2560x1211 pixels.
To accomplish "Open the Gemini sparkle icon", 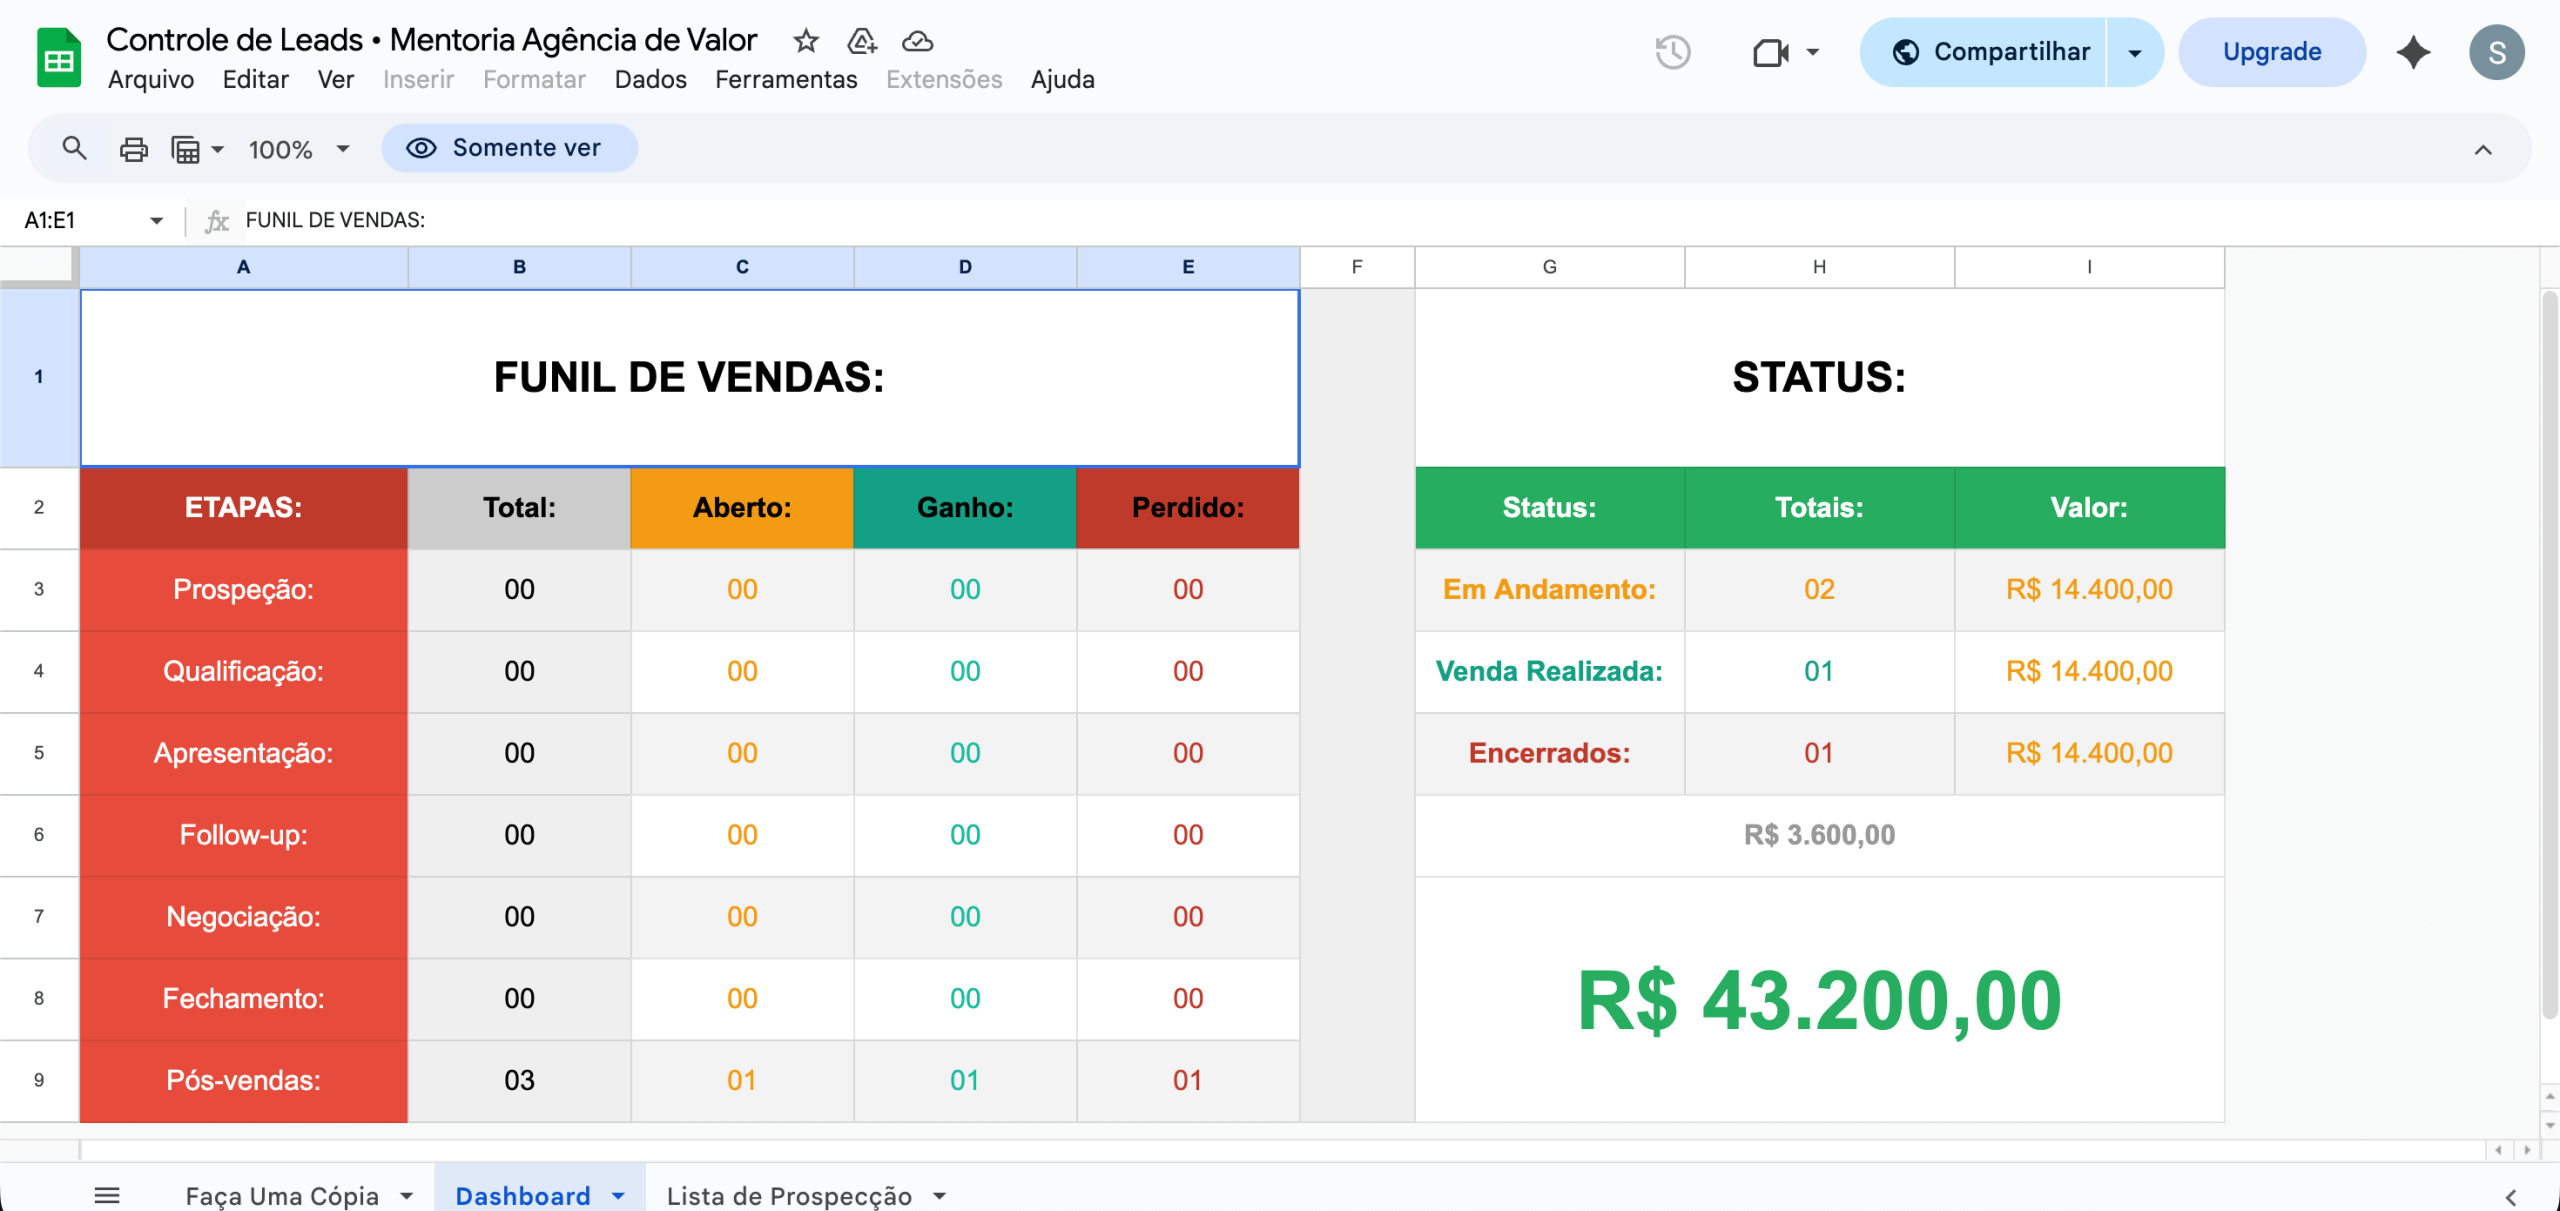I will tap(2413, 52).
